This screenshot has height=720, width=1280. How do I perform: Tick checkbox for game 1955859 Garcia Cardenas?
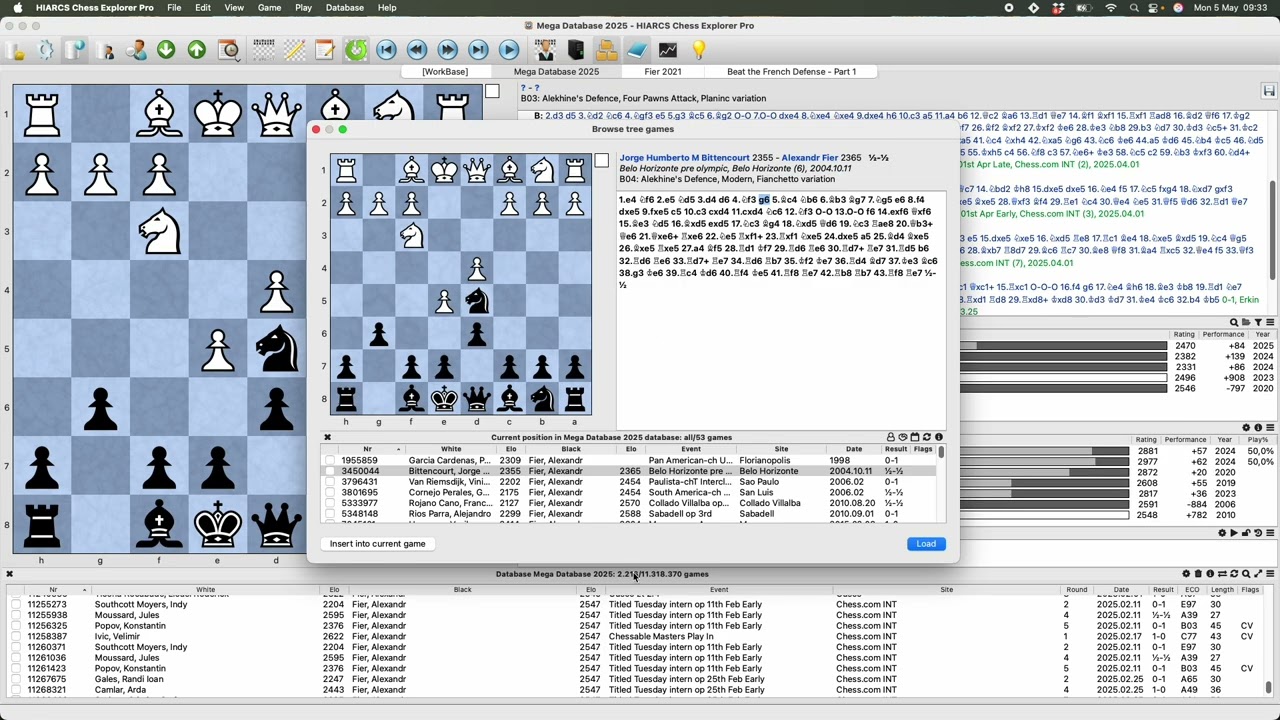[330, 461]
